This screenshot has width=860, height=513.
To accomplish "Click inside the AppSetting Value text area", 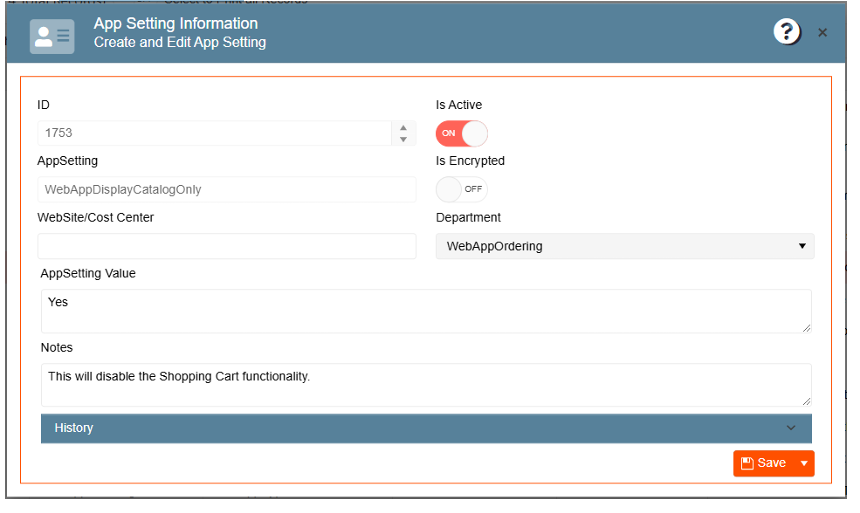I will [425, 310].
